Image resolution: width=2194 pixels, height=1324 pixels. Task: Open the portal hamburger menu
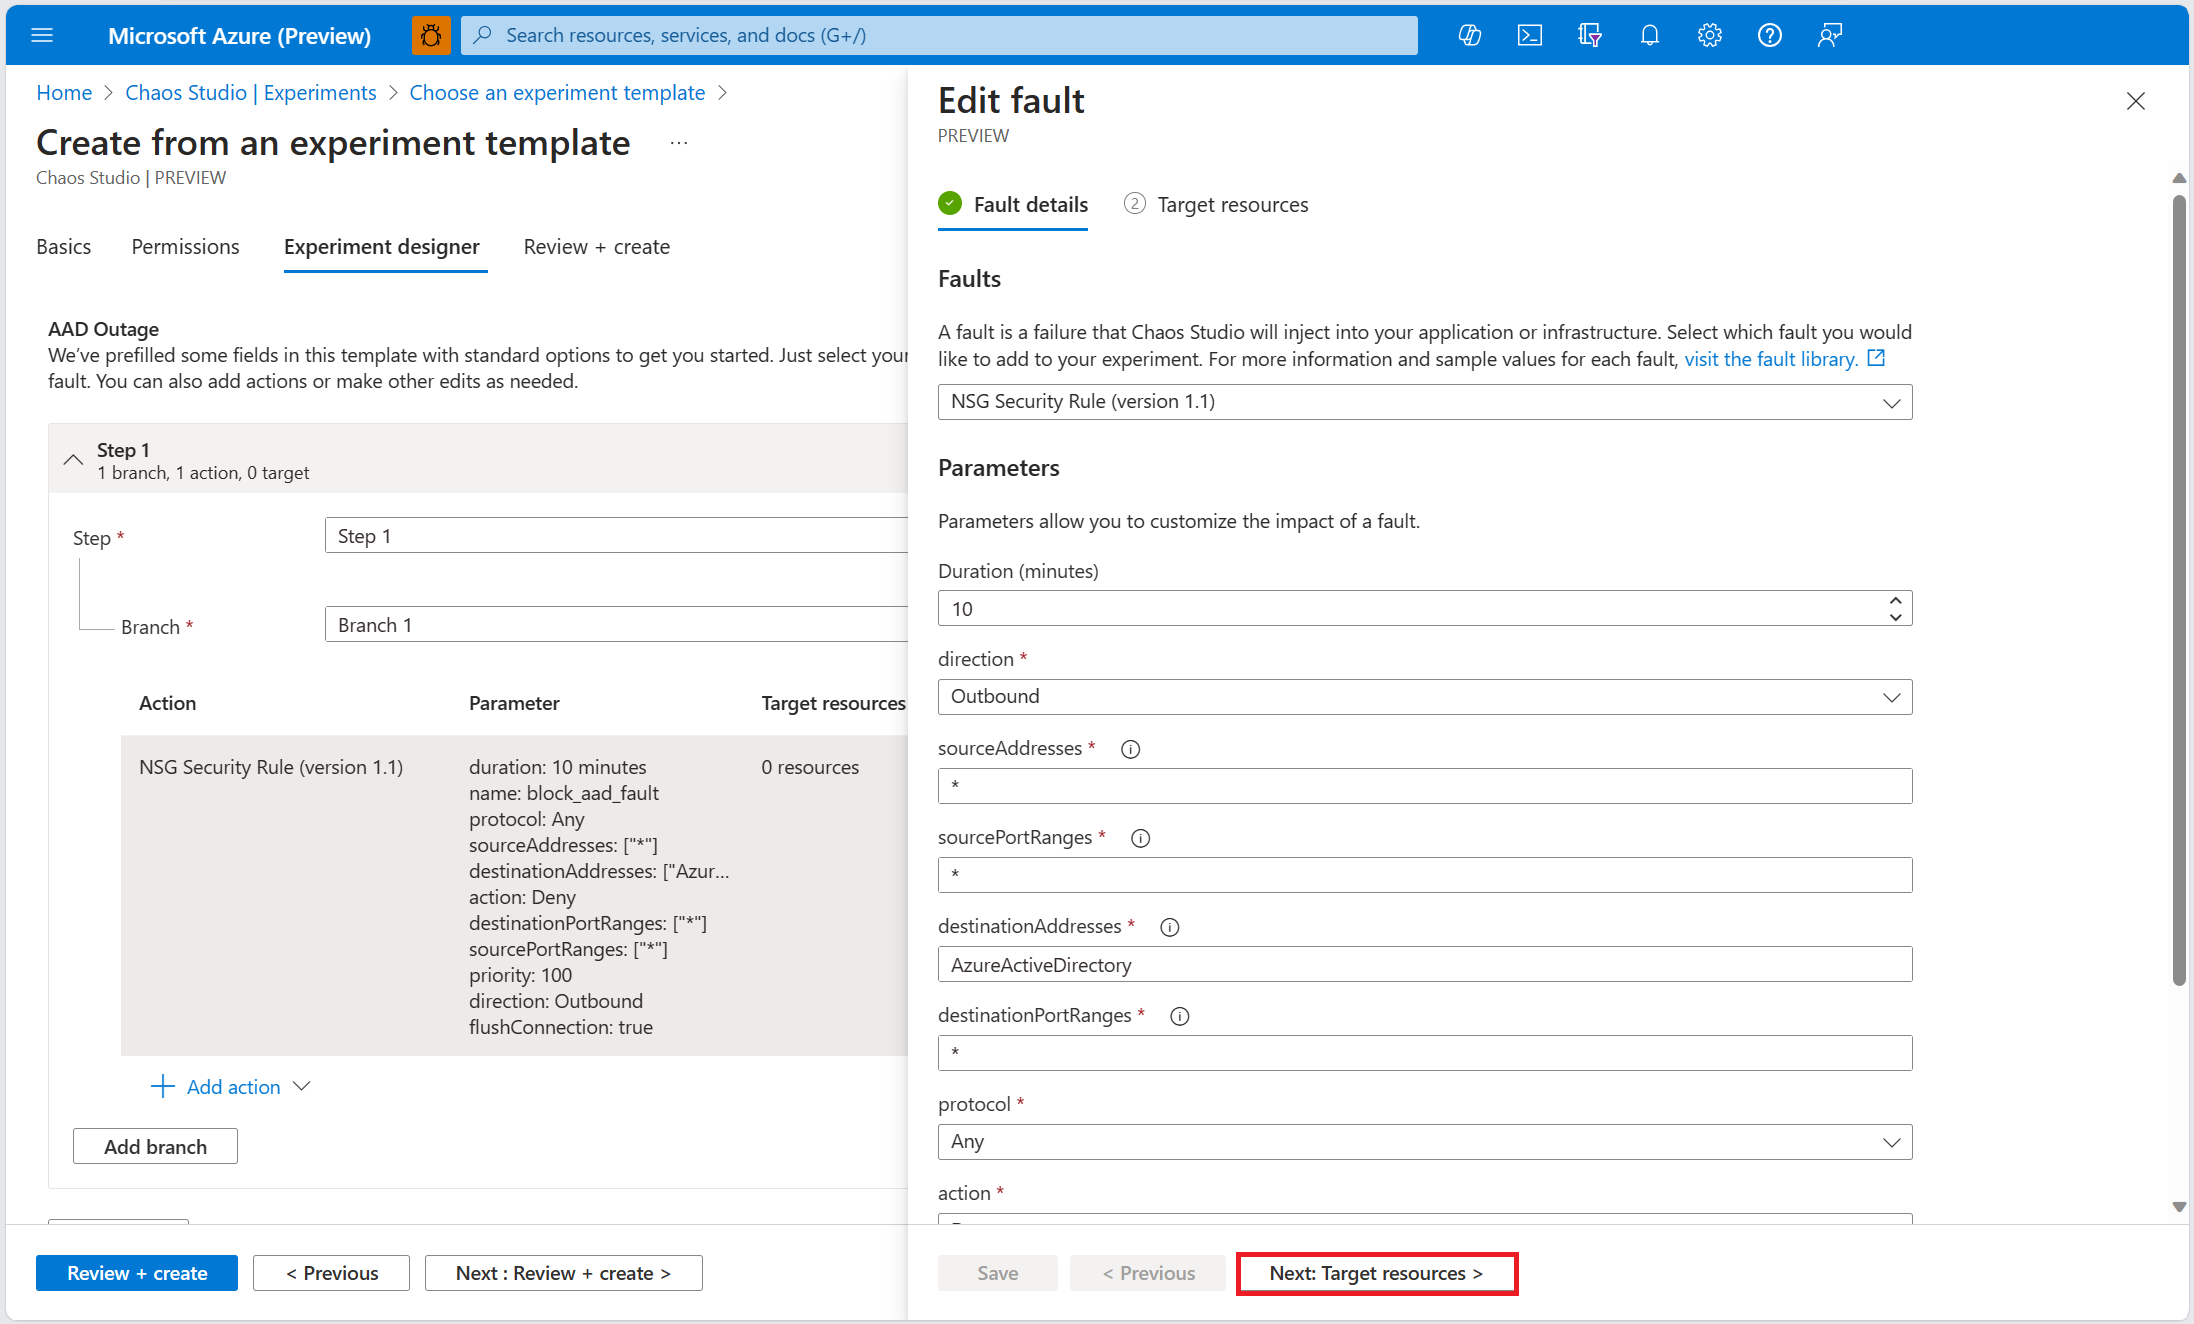[42, 35]
